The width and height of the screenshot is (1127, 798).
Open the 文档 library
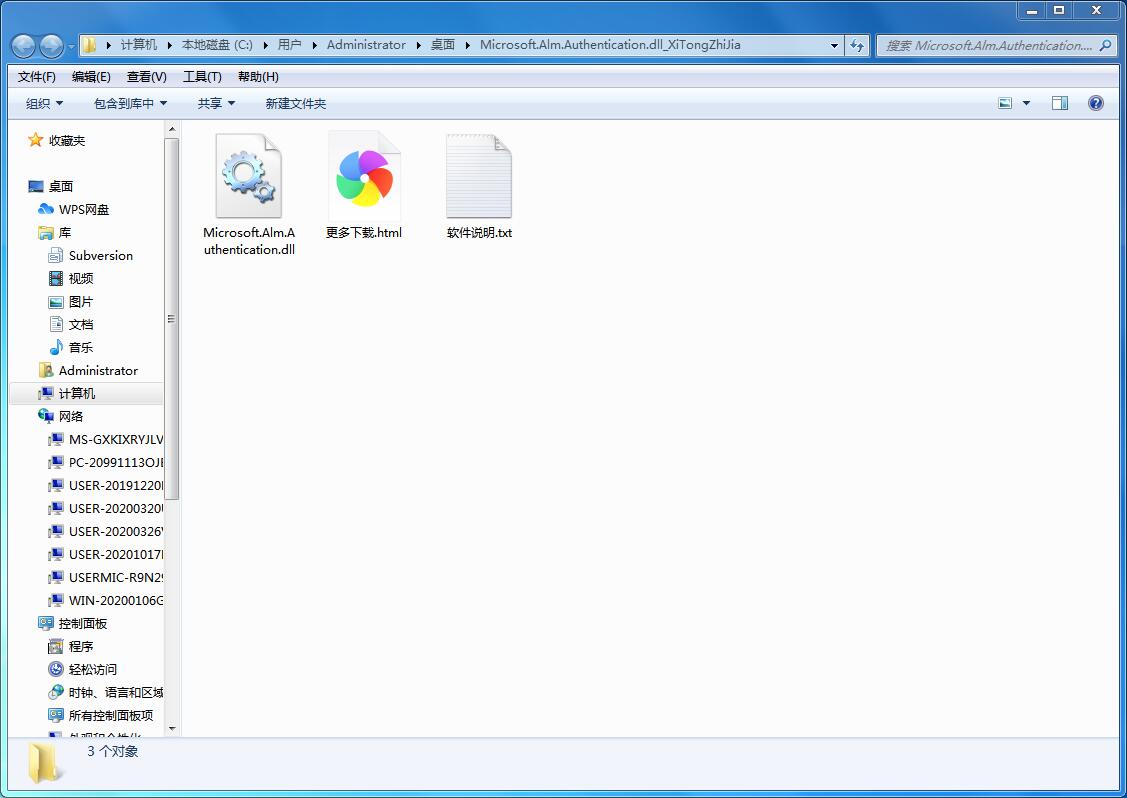tap(81, 325)
